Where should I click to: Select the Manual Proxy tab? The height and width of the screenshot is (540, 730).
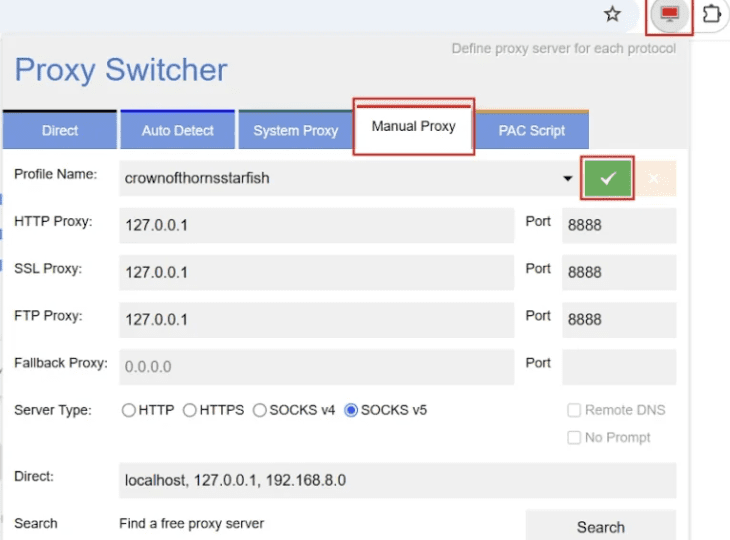(413, 127)
